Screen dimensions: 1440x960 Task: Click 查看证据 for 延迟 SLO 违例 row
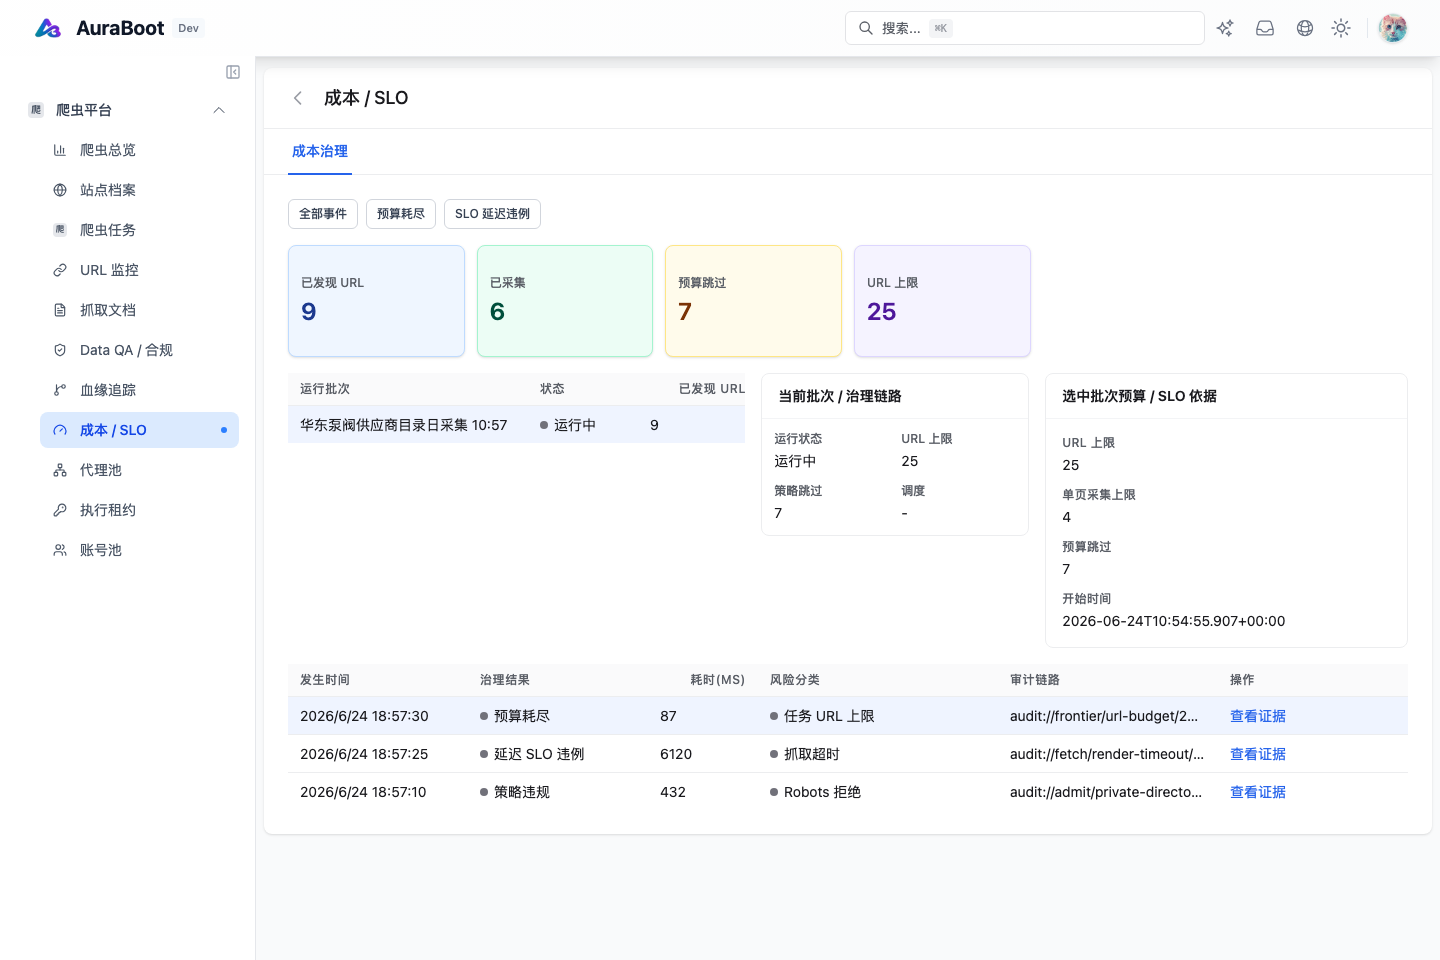point(1258,754)
